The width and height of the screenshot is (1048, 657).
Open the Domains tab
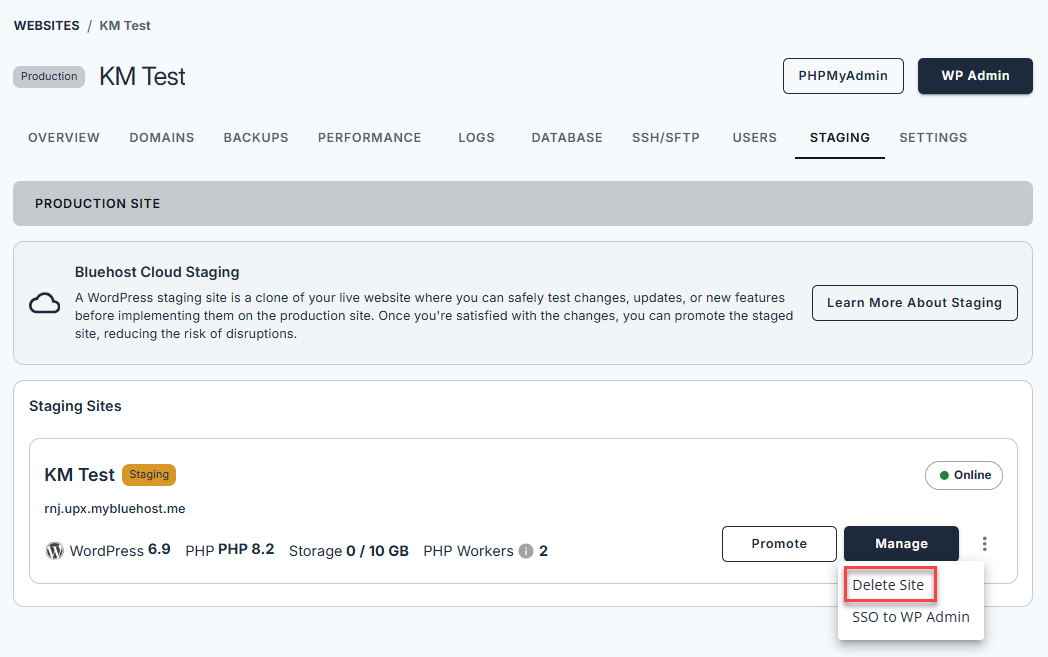(x=162, y=138)
